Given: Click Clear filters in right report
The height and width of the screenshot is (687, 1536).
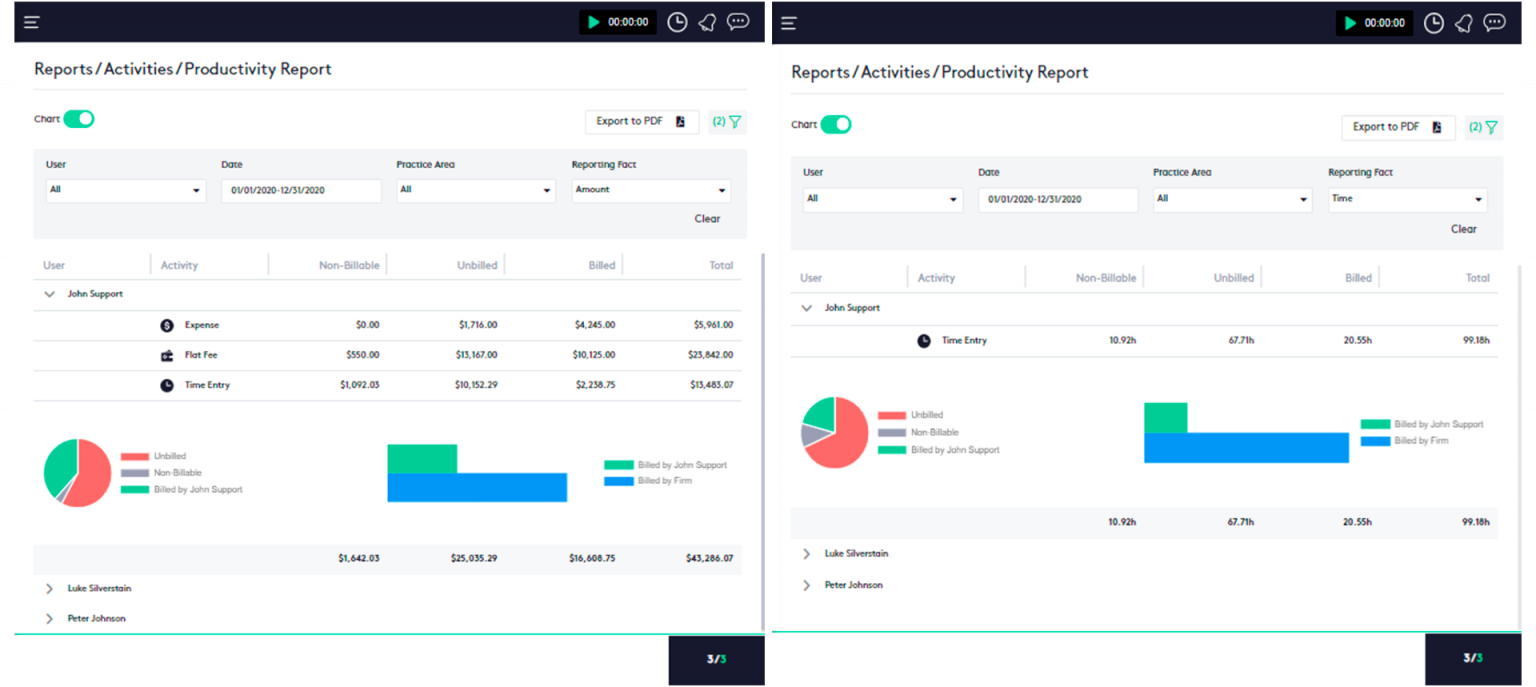Looking at the screenshot, I should [x=1464, y=229].
